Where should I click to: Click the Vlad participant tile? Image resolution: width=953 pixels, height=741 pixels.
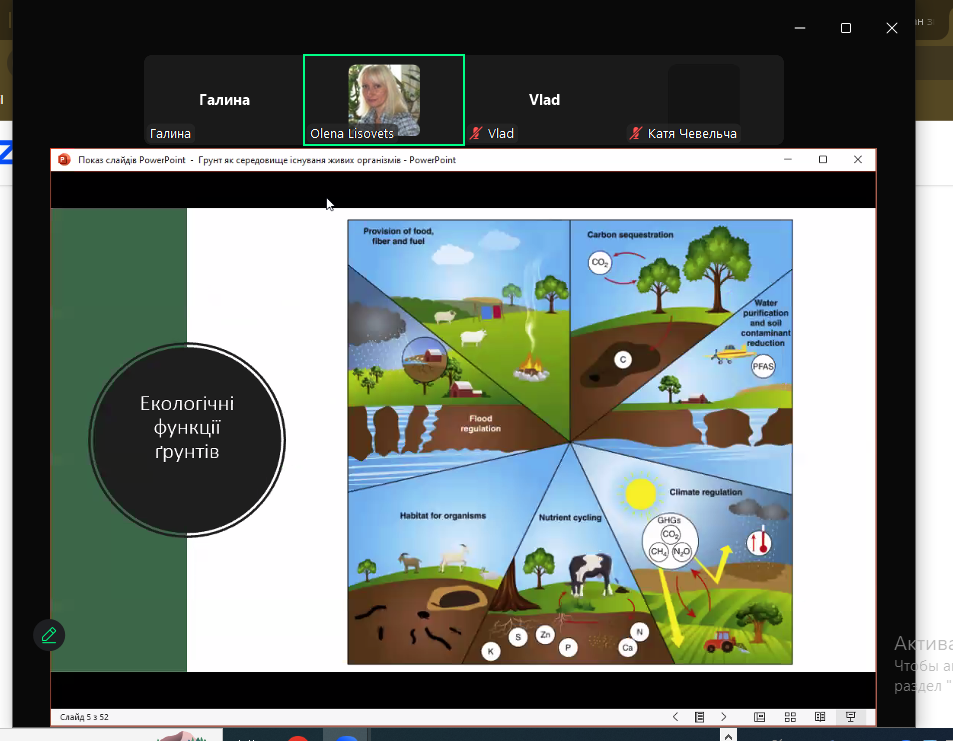544,100
